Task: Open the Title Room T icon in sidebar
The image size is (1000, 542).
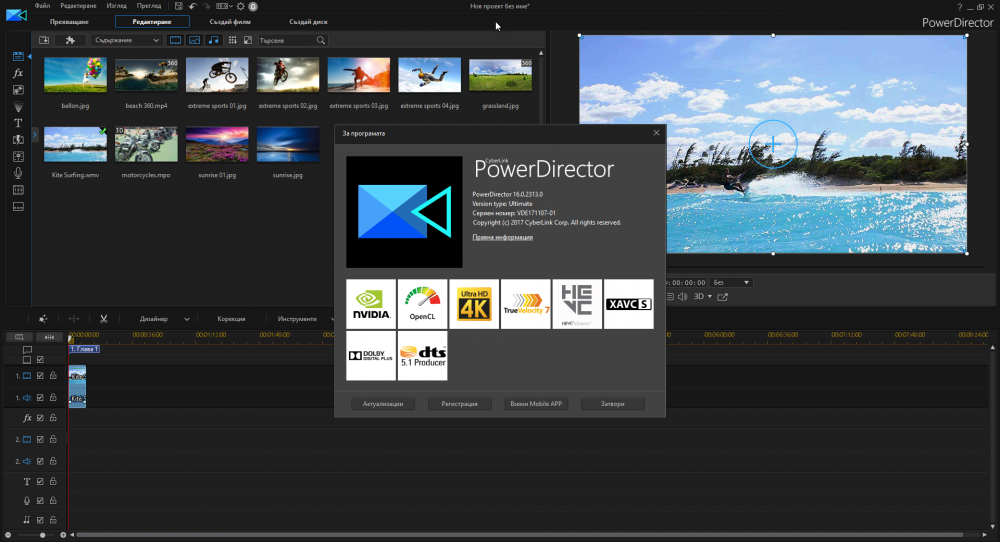Action: point(18,123)
